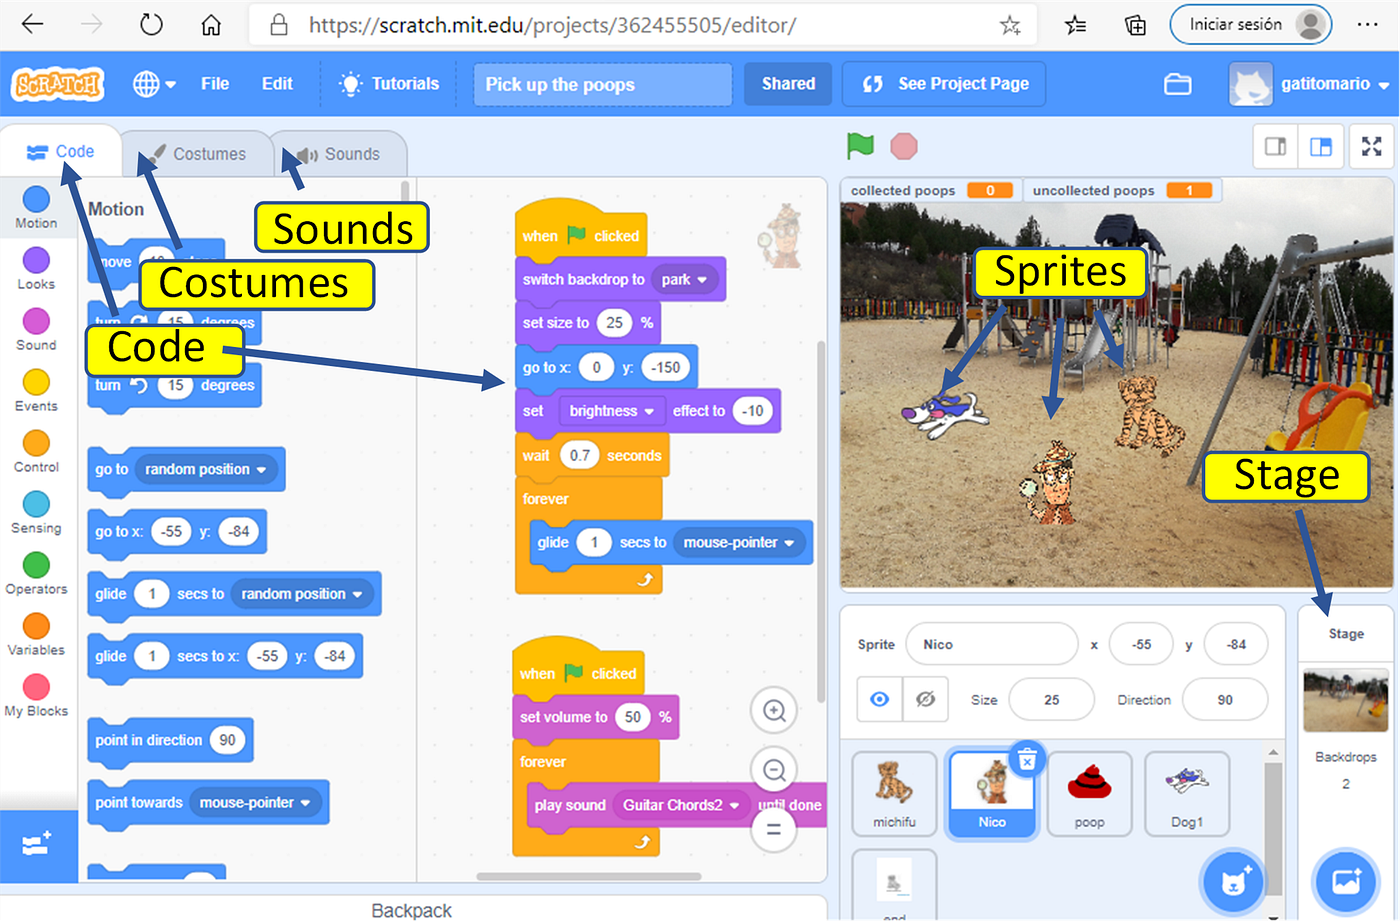
Task: Click the project title field Pick up the poops
Action: pyautogui.click(x=602, y=84)
